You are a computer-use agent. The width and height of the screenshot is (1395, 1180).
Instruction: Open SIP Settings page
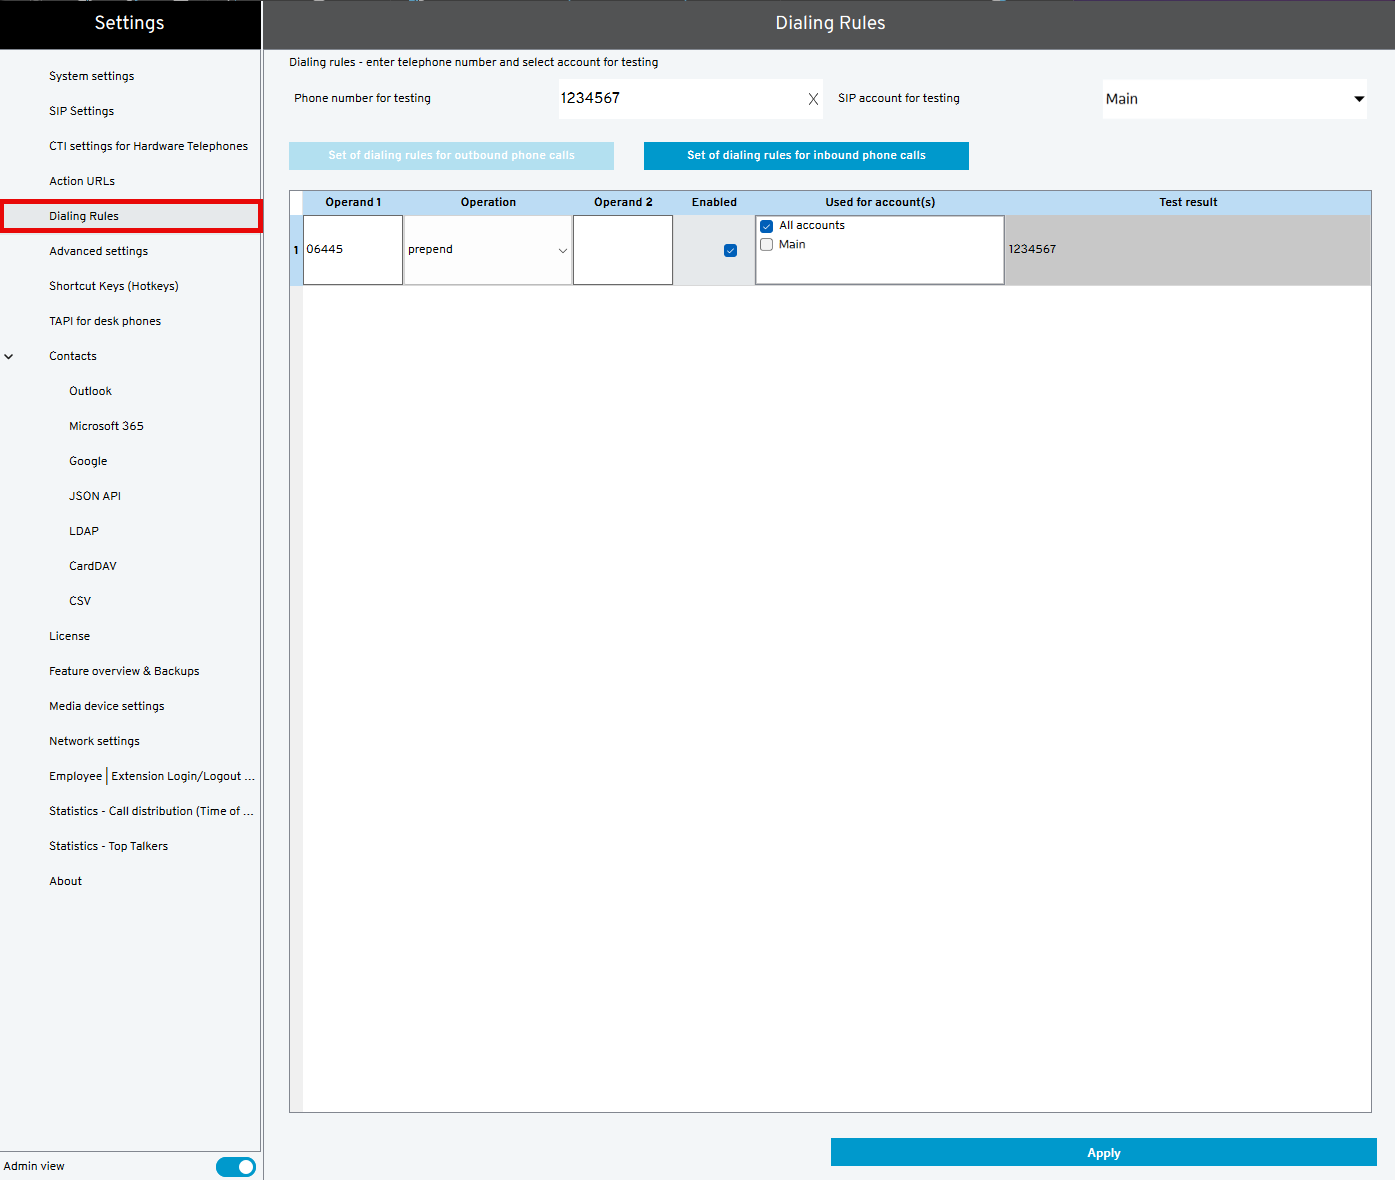82,111
